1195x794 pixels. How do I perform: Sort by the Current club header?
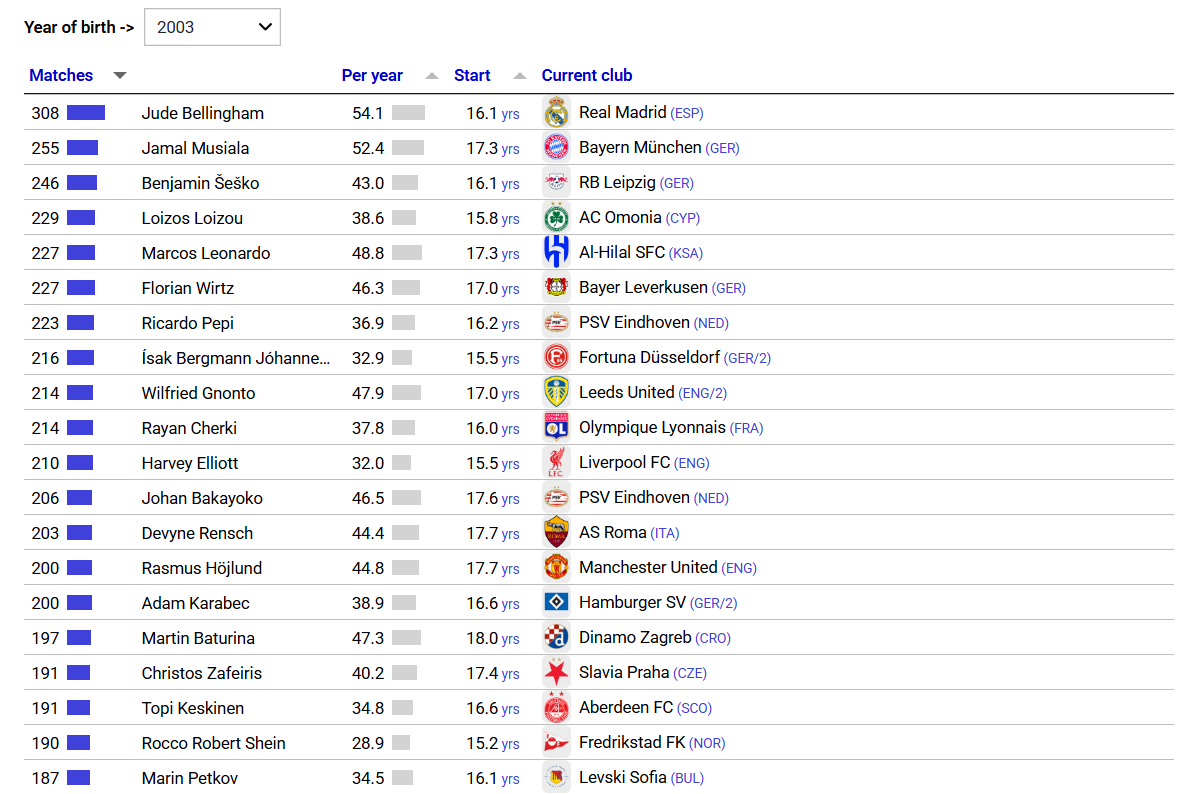[x=587, y=75]
